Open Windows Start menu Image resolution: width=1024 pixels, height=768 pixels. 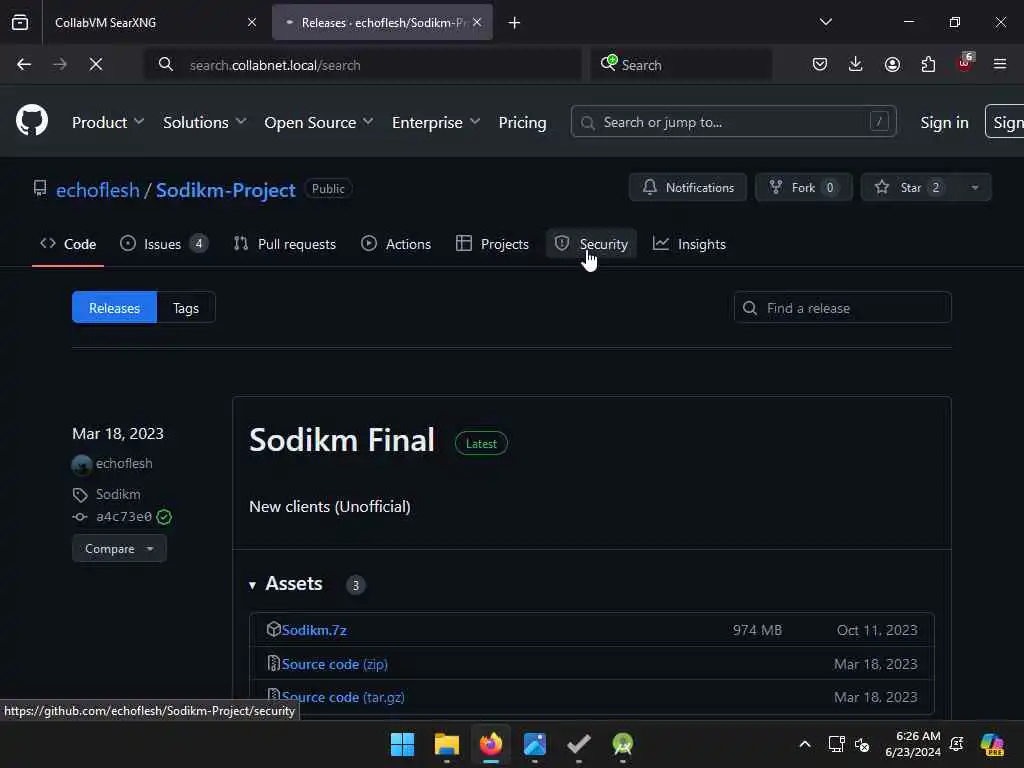(402, 744)
